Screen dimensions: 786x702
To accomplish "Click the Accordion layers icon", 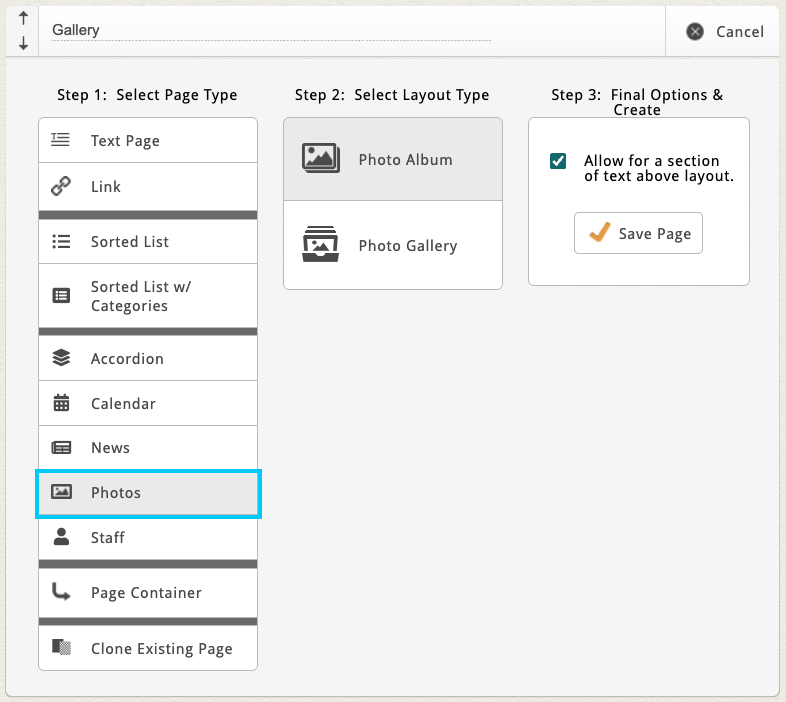I will tap(61, 358).
